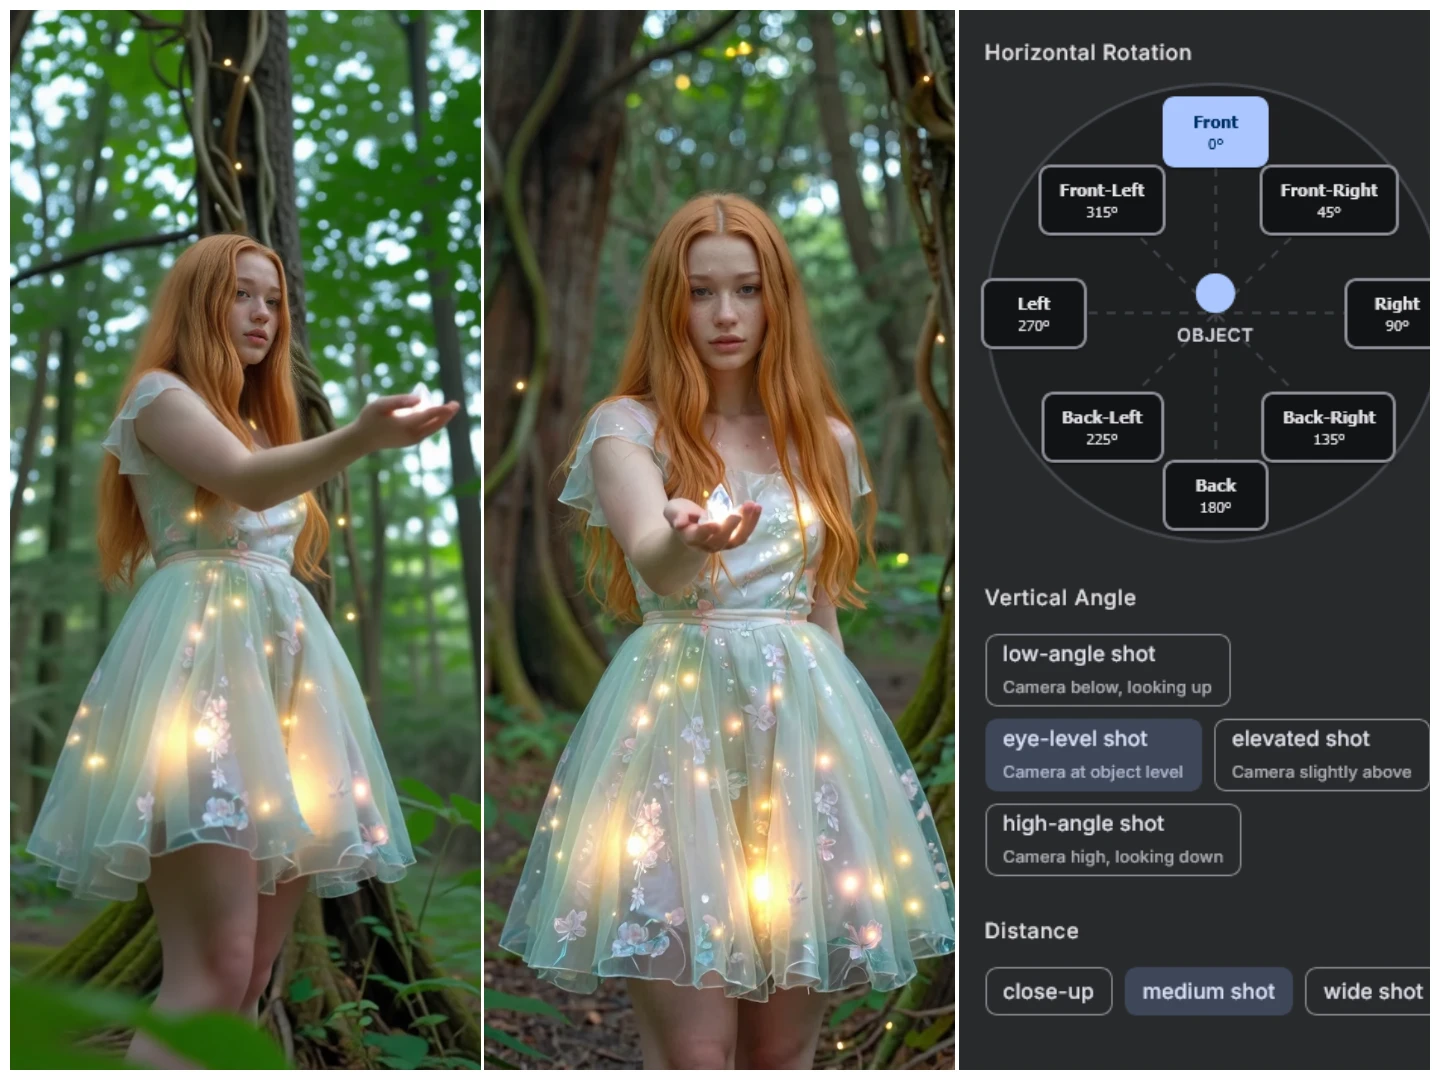This screenshot has width=1440, height=1080.
Task: Pick the eye-level shot option
Action: click(x=1093, y=755)
